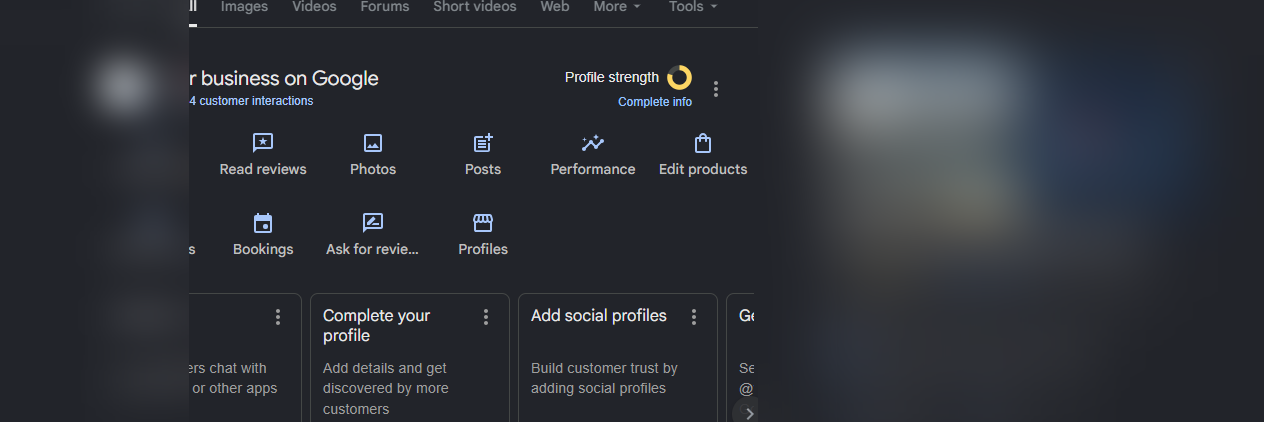
Task: Expand the Tools dropdown
Action: coord(693,7)
